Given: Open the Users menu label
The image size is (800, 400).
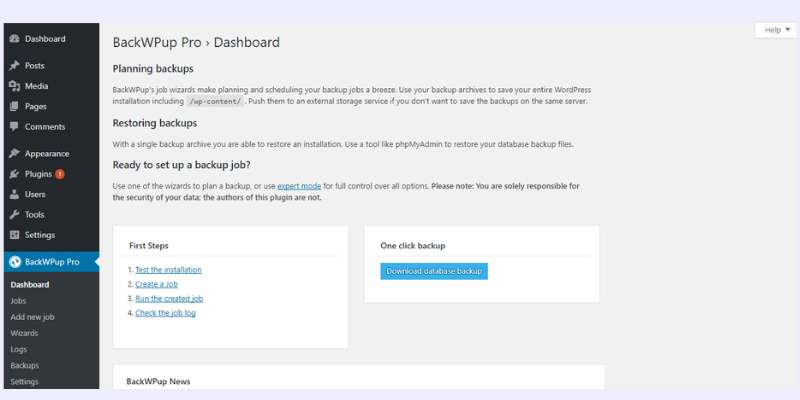Looking at the screenshot, I should coord(35,194).
